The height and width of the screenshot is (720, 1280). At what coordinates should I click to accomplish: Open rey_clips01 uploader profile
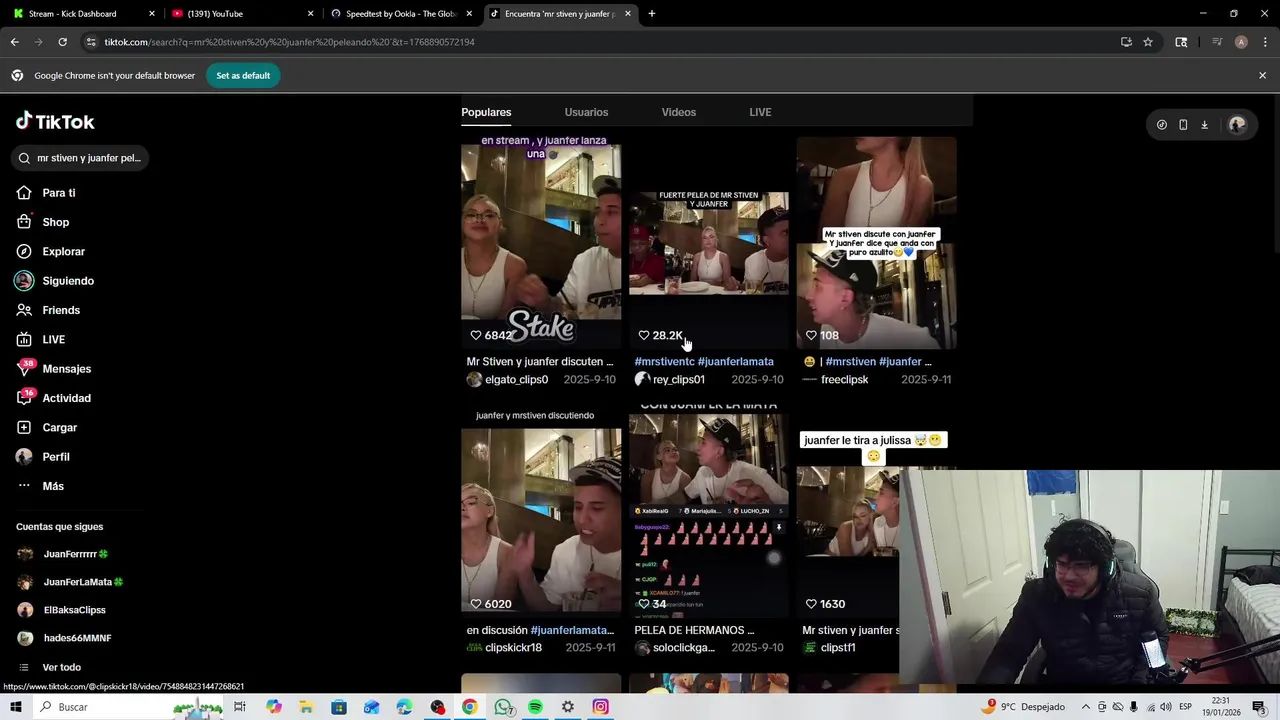[x=669, y=380]
